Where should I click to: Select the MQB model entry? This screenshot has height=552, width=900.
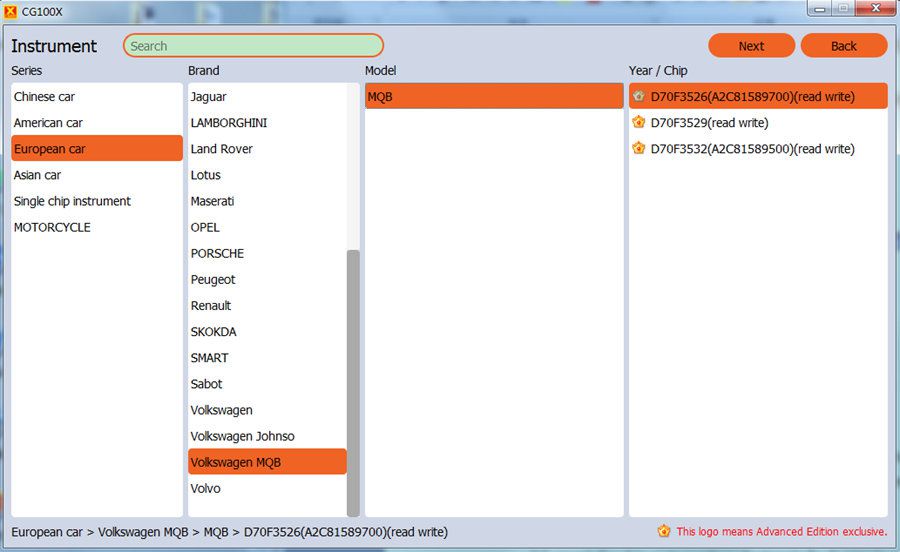pos(494,97)
